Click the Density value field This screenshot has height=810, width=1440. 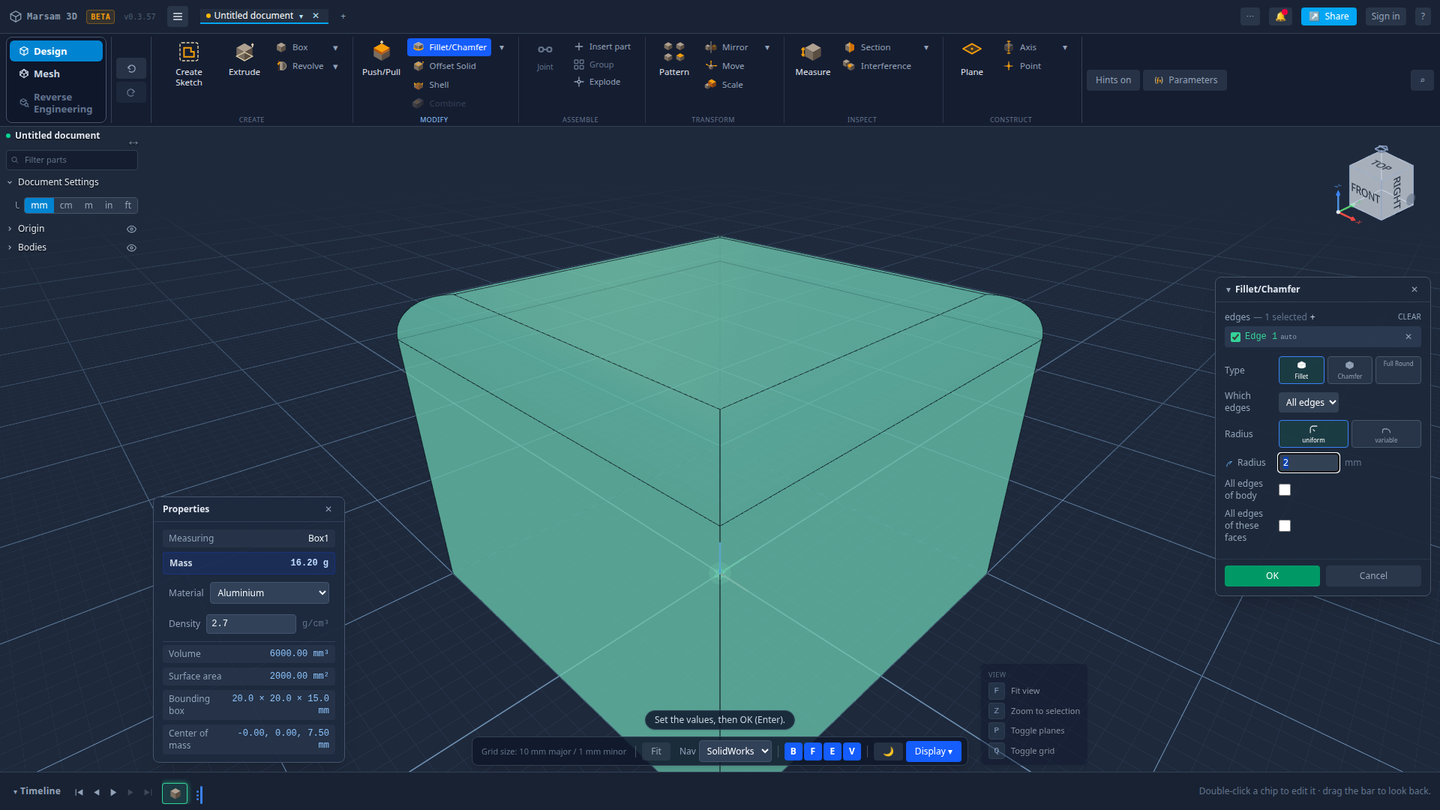251,624
